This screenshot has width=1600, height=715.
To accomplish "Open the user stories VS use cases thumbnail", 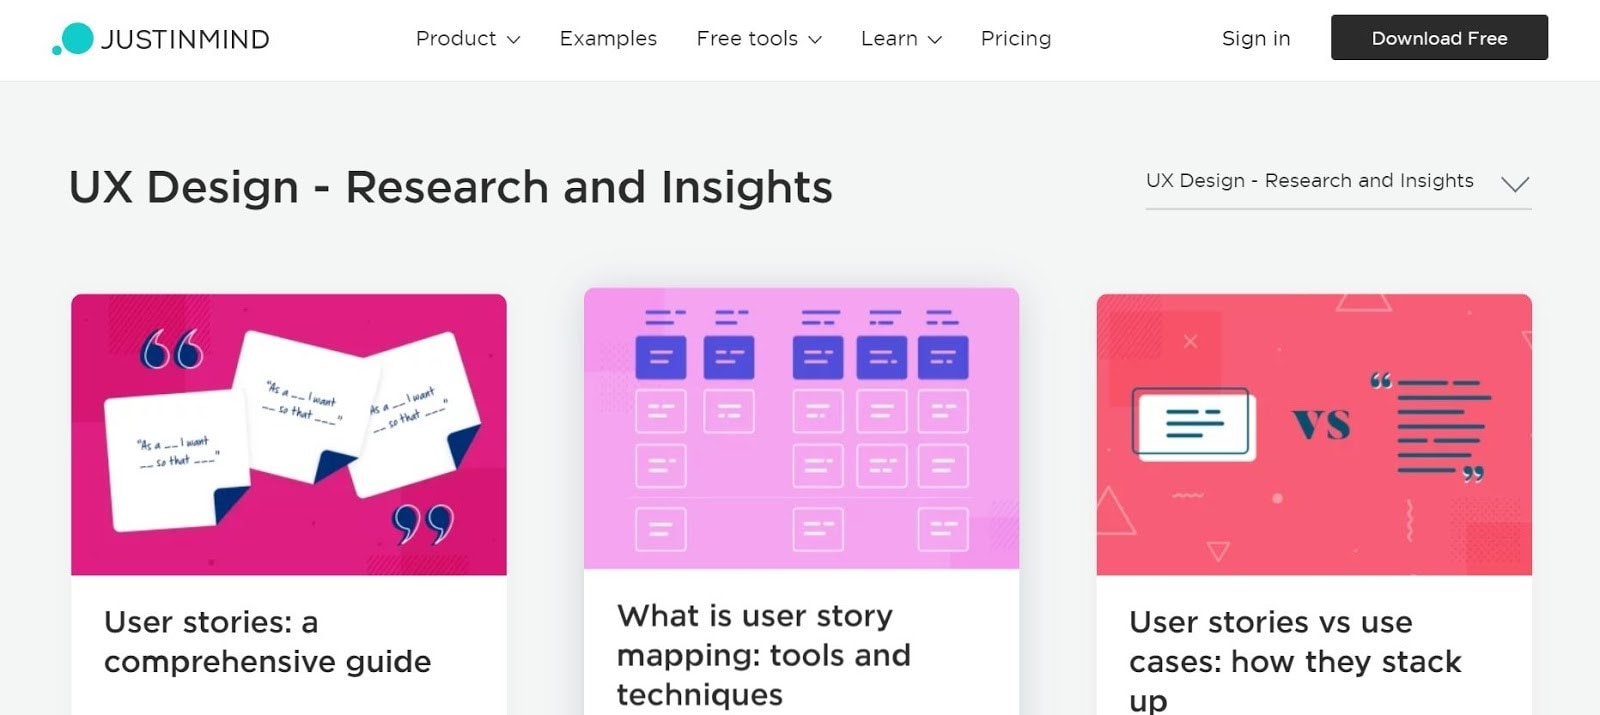I will [1314, 434].
